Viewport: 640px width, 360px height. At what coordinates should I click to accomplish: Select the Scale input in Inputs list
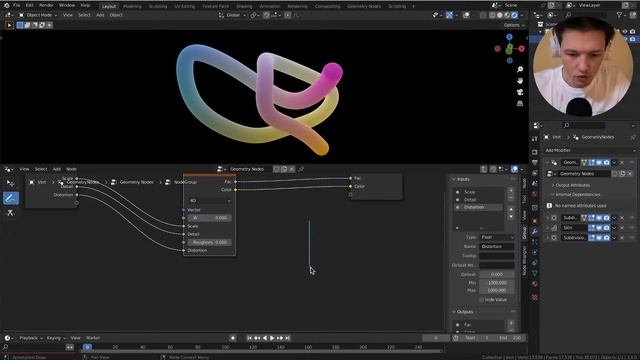point(478,192)
